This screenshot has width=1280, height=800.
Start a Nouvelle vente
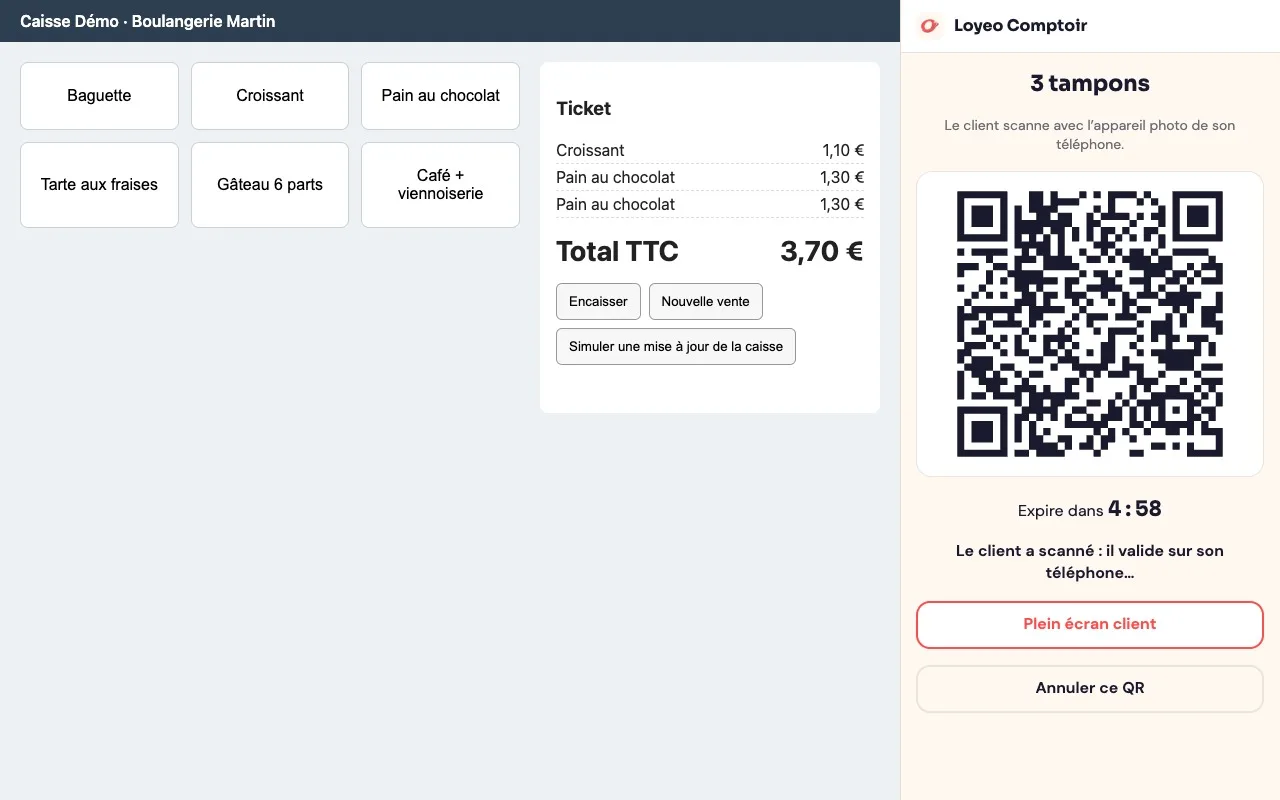pyautogui.click(x=705, y=301)
